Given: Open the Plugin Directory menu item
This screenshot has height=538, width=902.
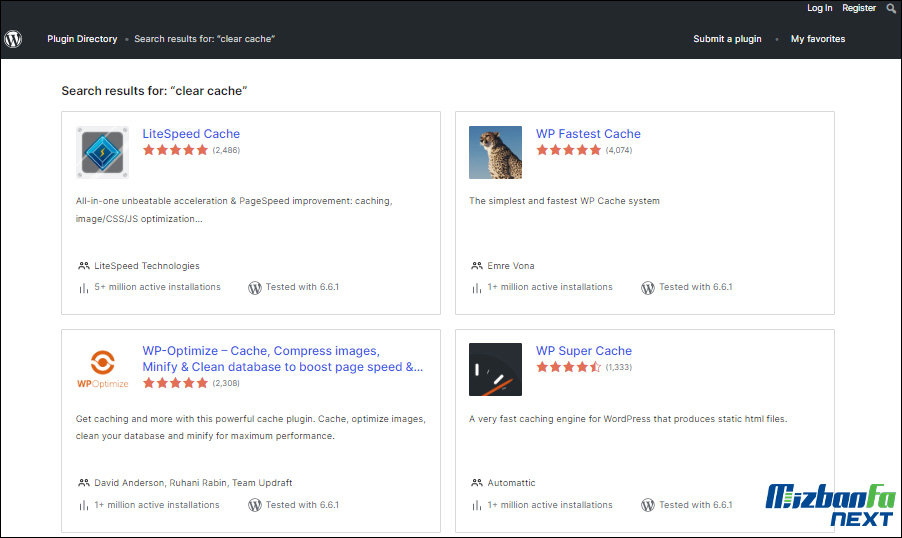Looking at the screenshot, I should point(82,39).
